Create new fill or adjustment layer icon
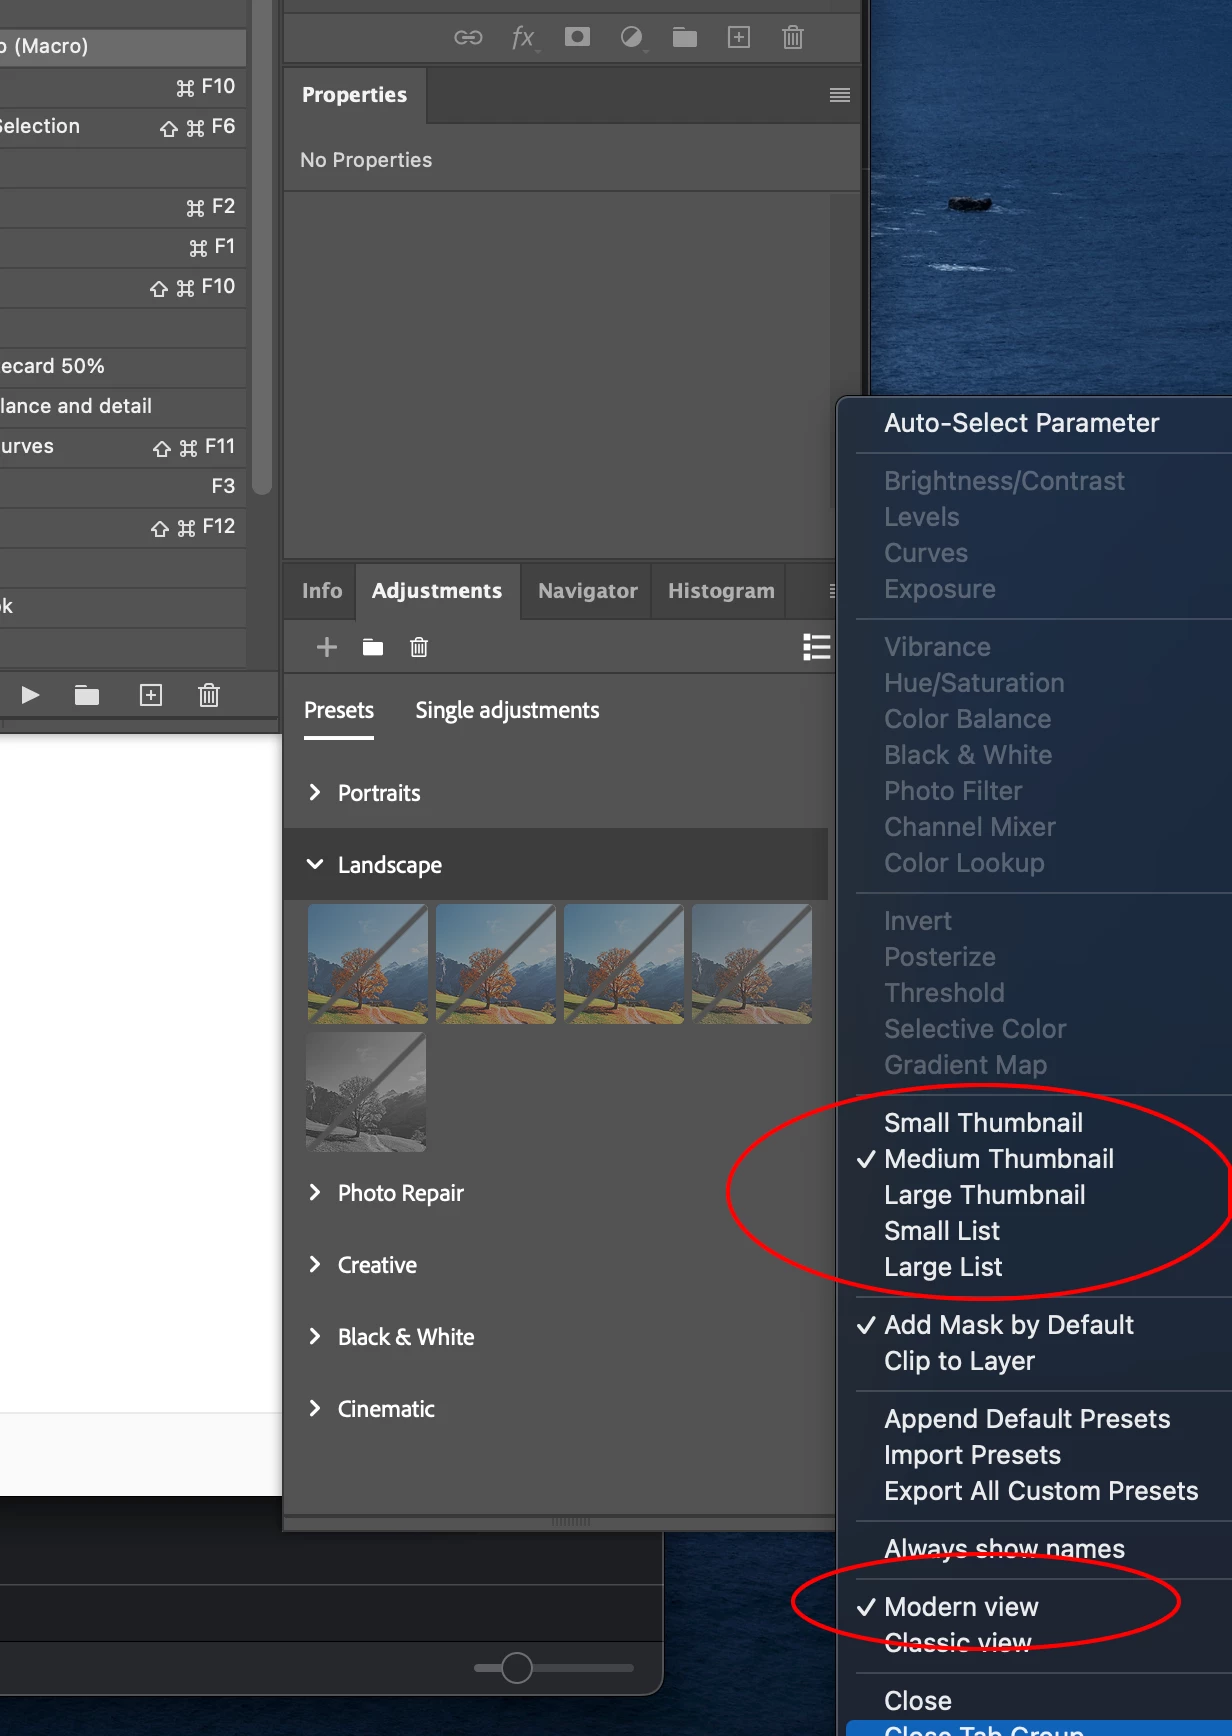1232x1736 pixels. (632, 38)
